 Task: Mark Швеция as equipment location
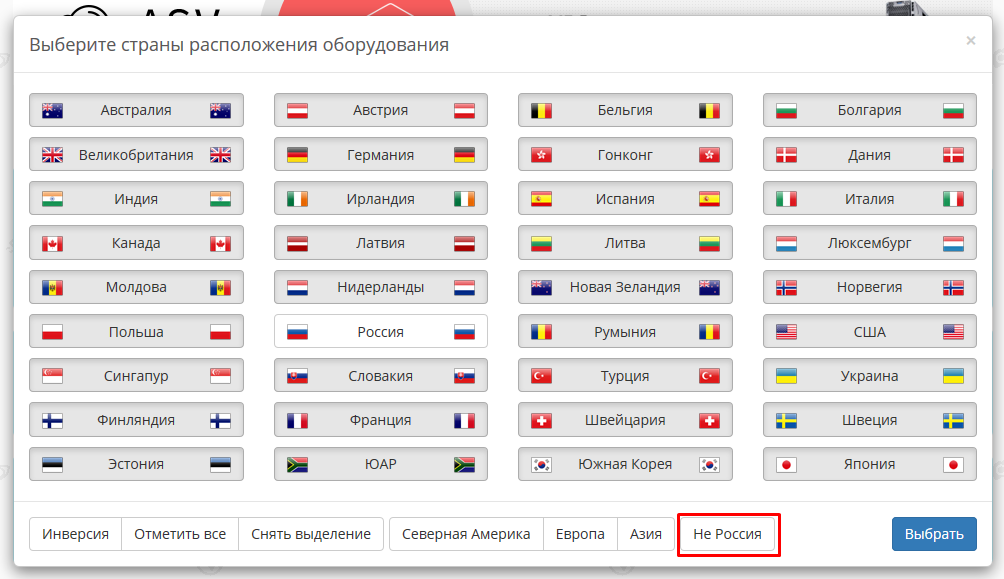coord(870,420)
